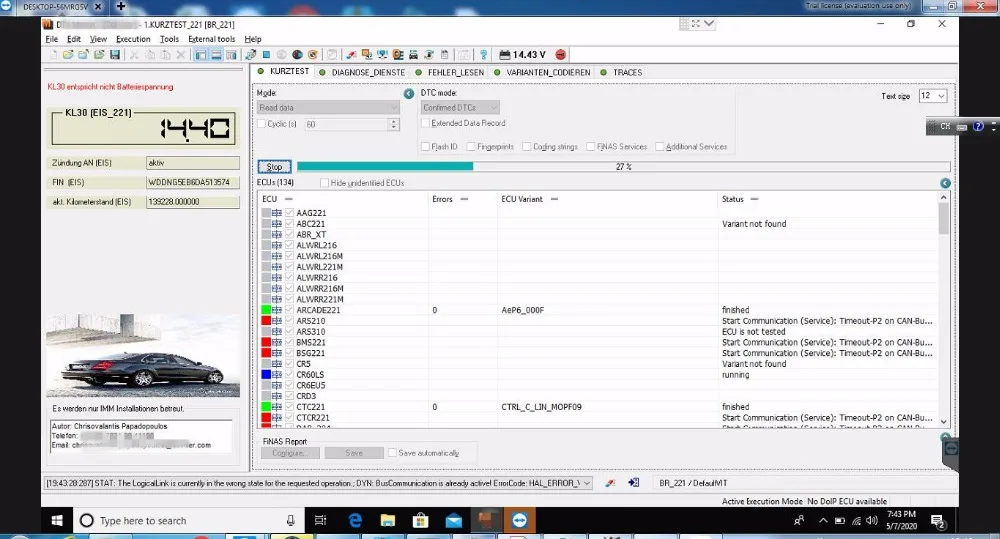Switch to the VARIANTEN_CODIEREN tab
This screenshot has width=1000, height=539.
tap(543, 72)
